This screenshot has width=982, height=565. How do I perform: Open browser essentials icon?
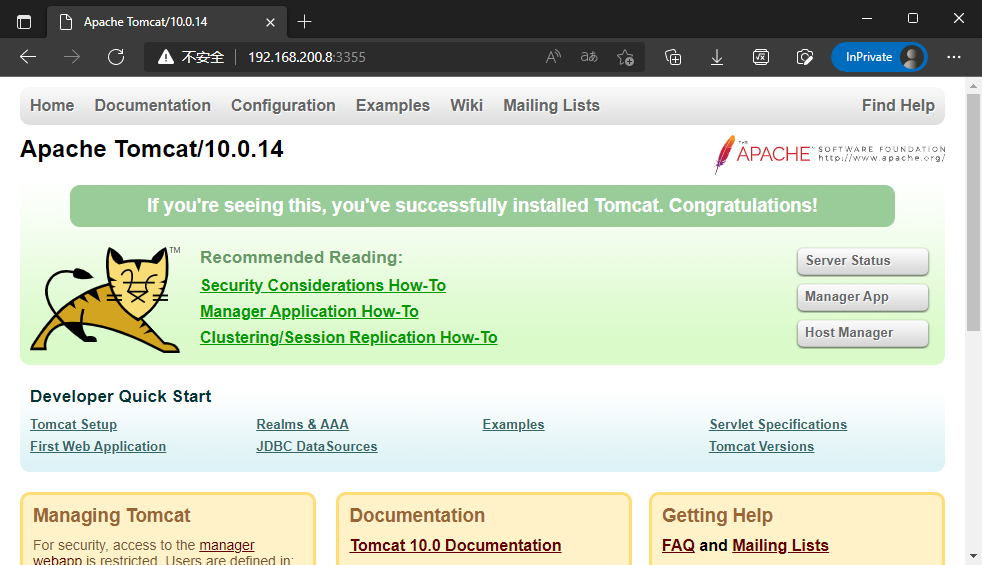tap(804, 57)
